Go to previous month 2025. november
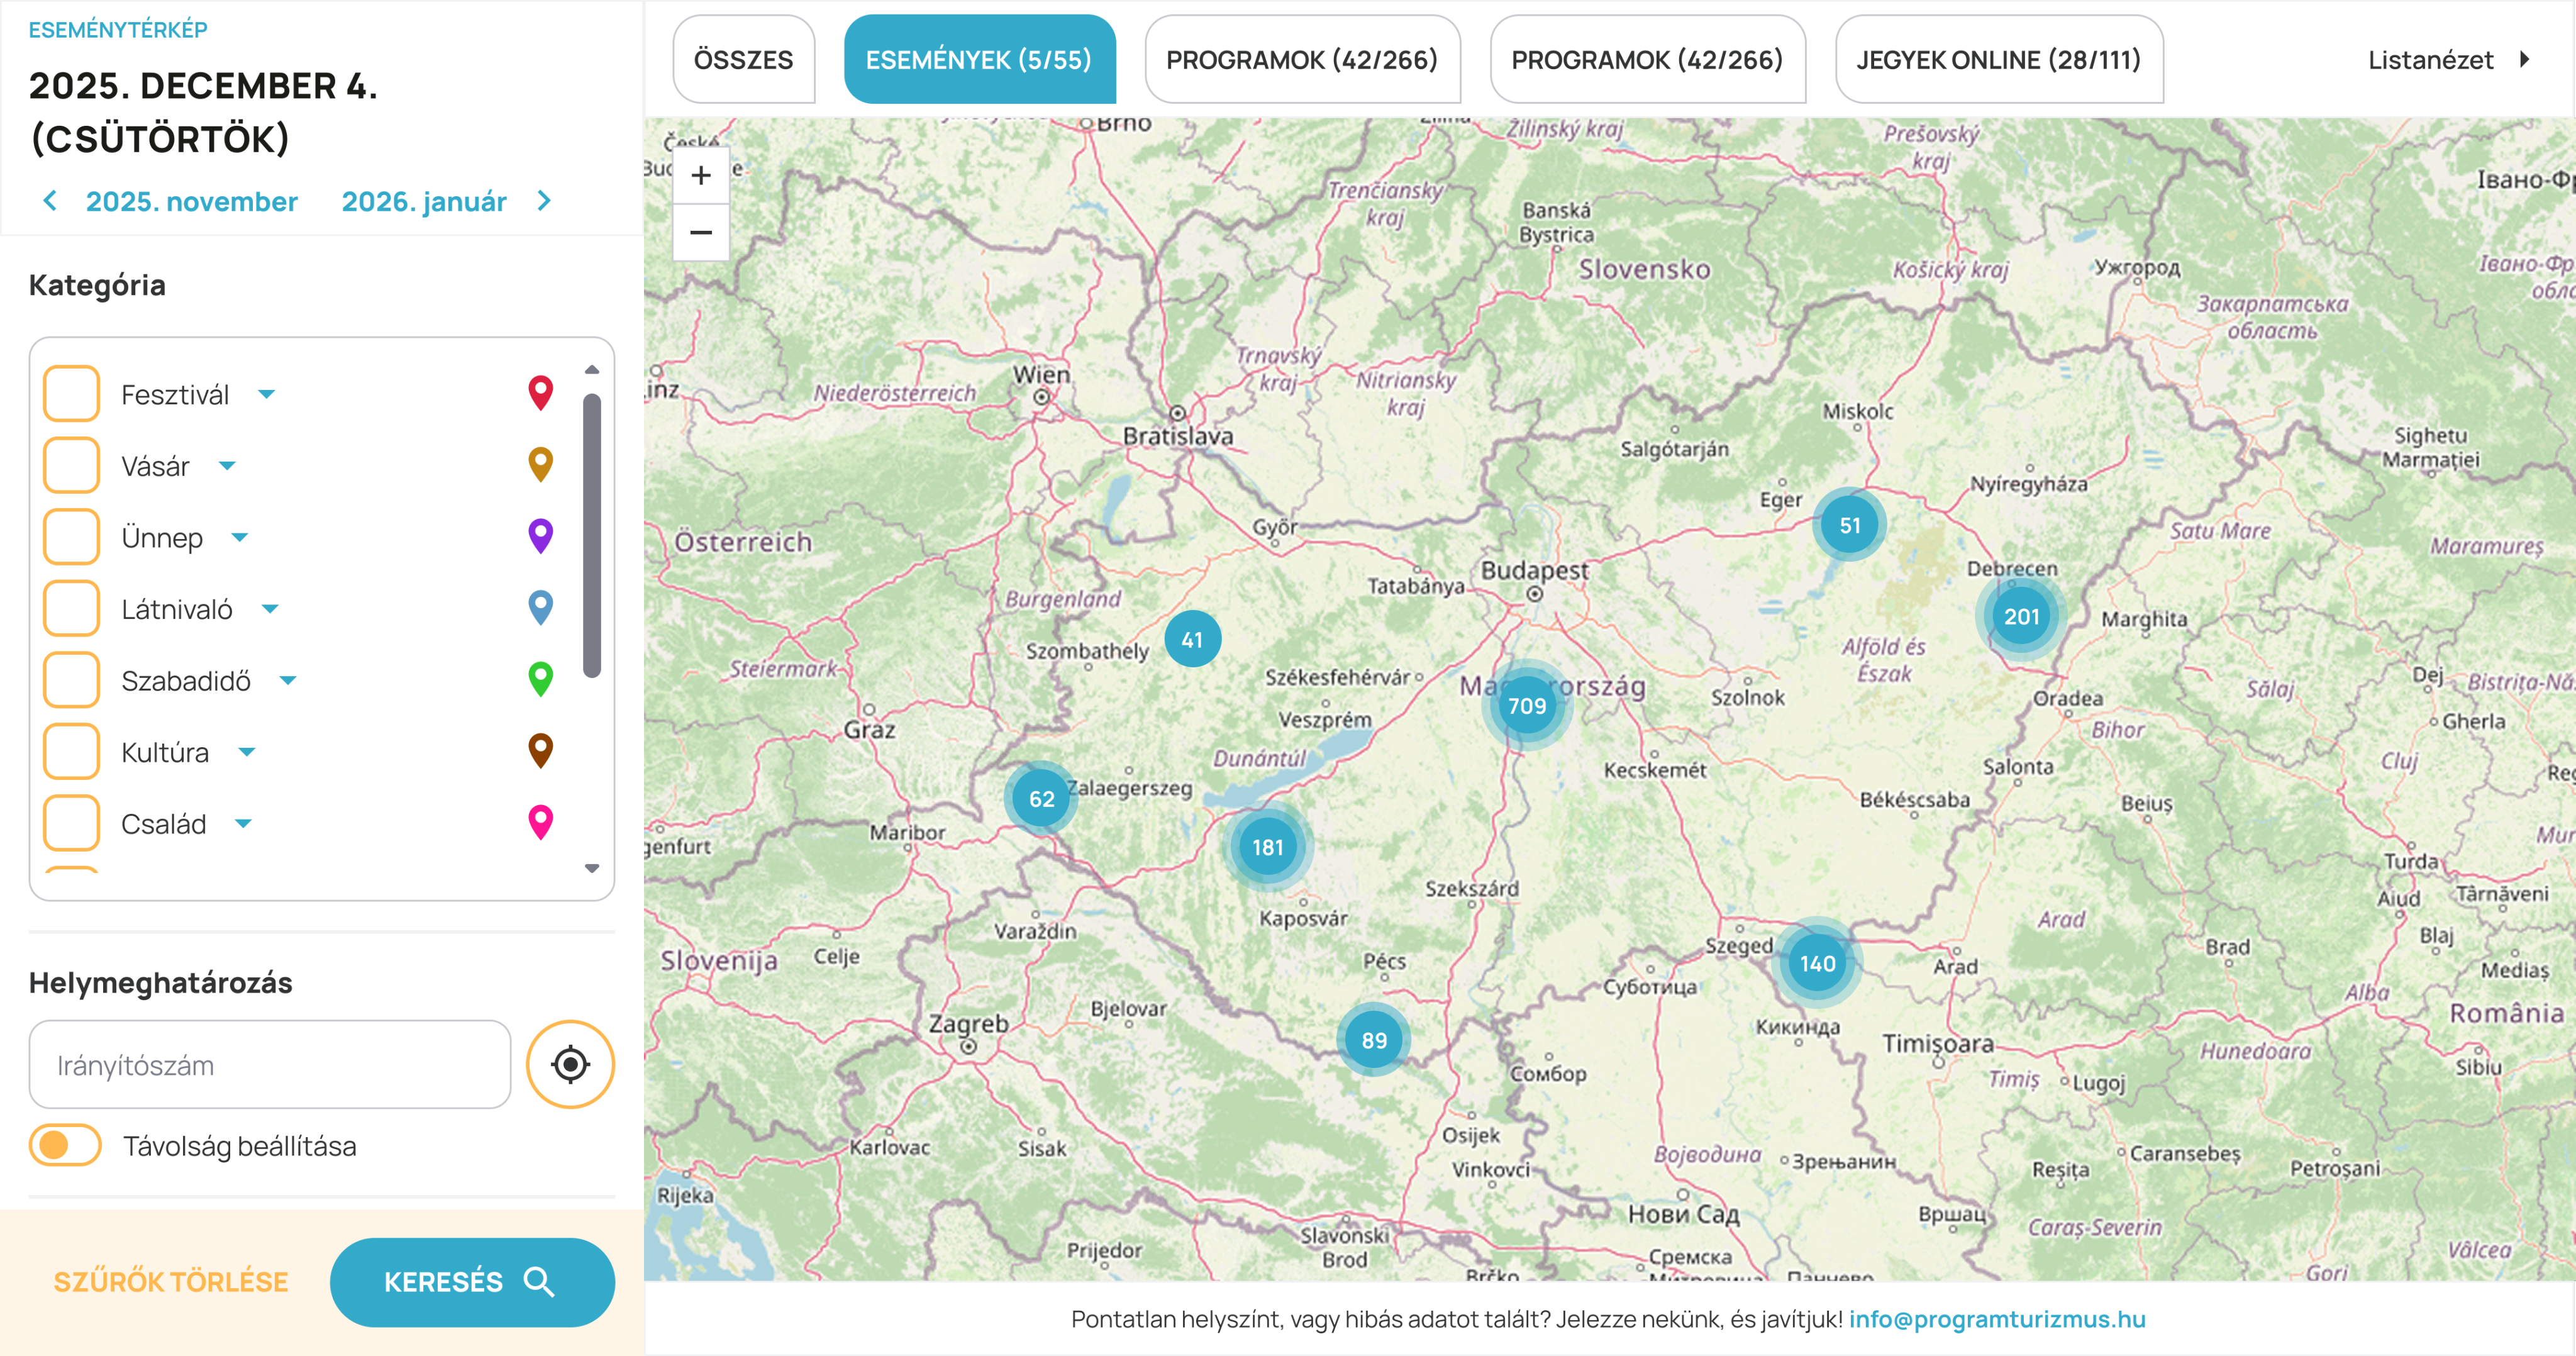Screen dimensions: 2576x1356 coord(170,201)
